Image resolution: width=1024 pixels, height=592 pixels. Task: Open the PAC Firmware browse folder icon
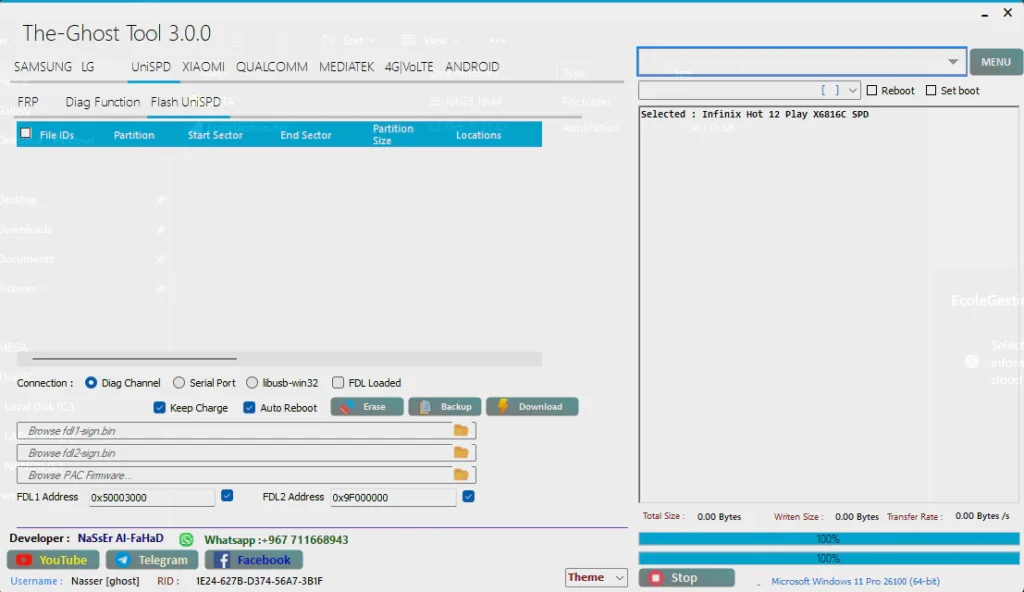coord(461,475)
